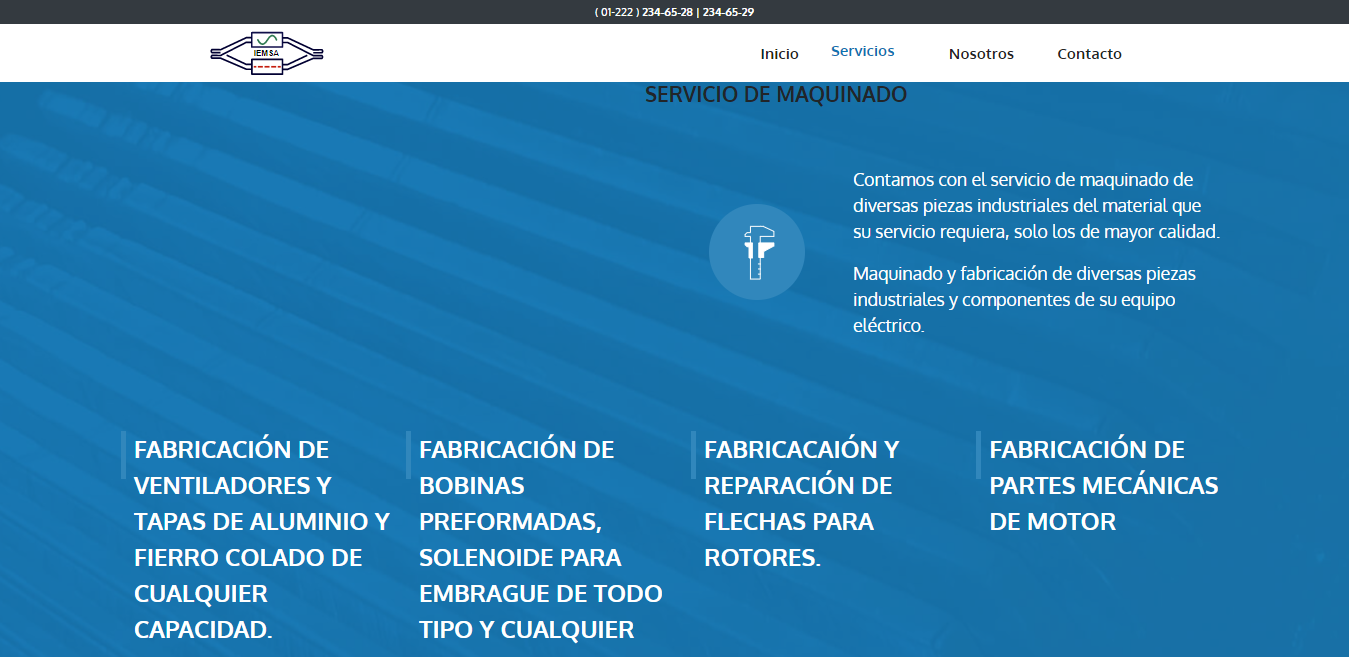Click the paragraph starting with 'Contamos con el servicio'

pos(1036,206)
